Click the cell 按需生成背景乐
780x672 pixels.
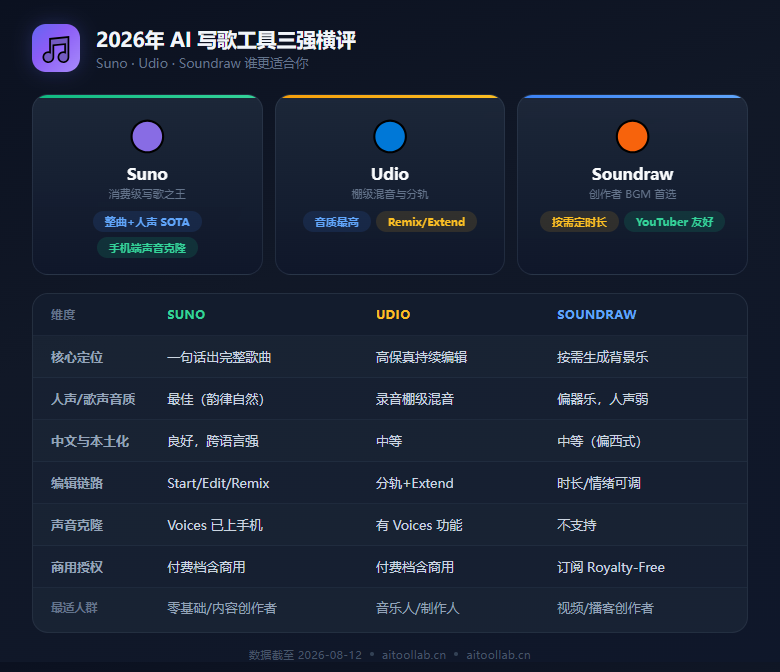point(602,357)
